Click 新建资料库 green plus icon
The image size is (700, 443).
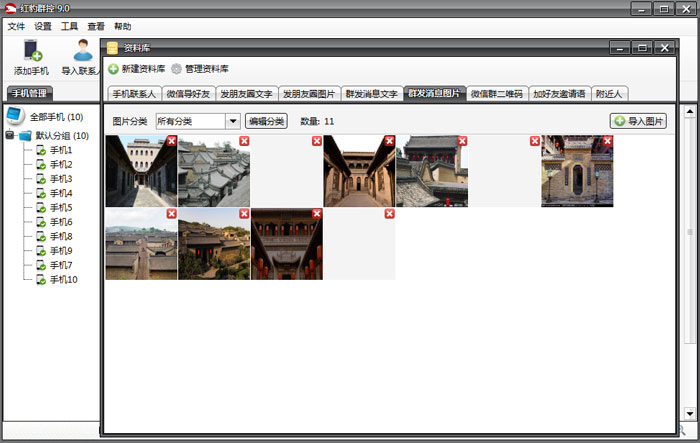113,69
